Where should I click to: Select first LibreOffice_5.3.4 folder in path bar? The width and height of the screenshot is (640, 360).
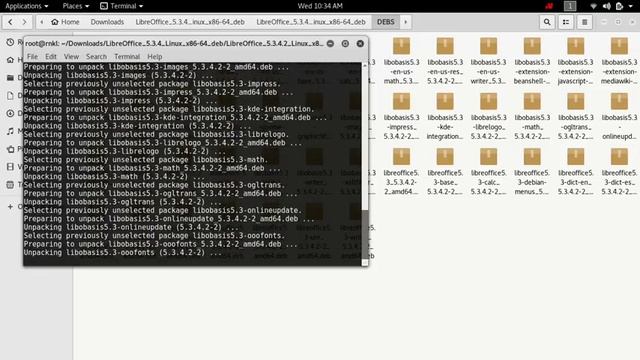click(190, 22)
